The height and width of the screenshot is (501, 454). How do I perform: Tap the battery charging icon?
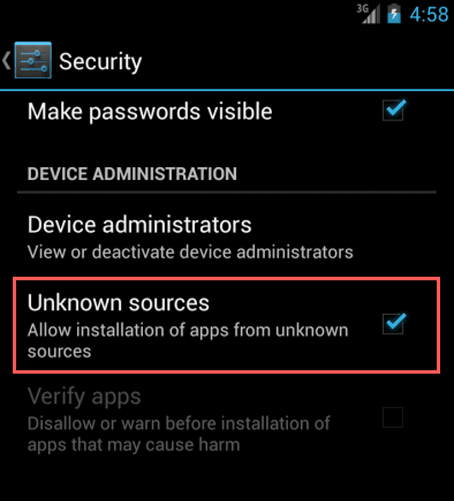(x=394, y=14)
